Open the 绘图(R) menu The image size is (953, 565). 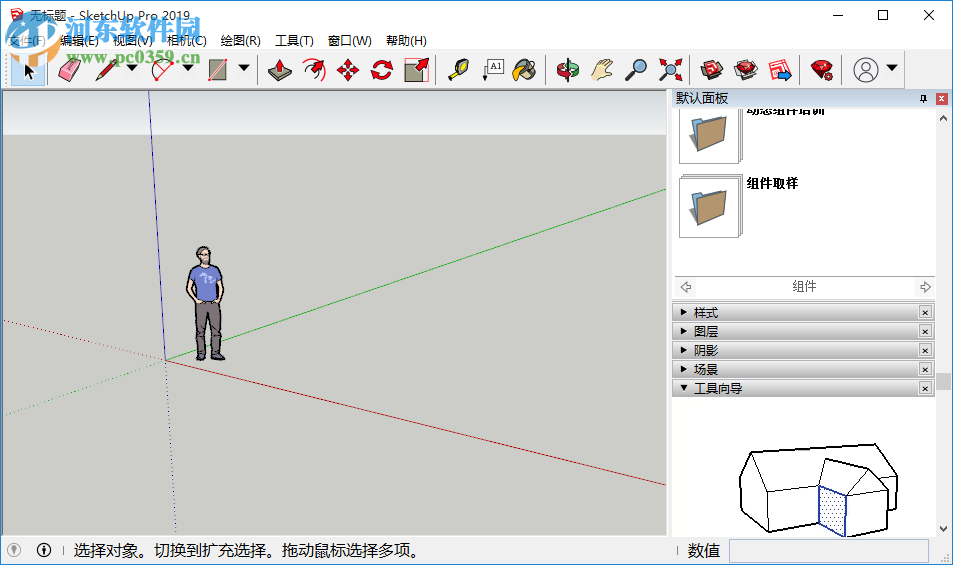pyautogui.click(x=241, y=41)
